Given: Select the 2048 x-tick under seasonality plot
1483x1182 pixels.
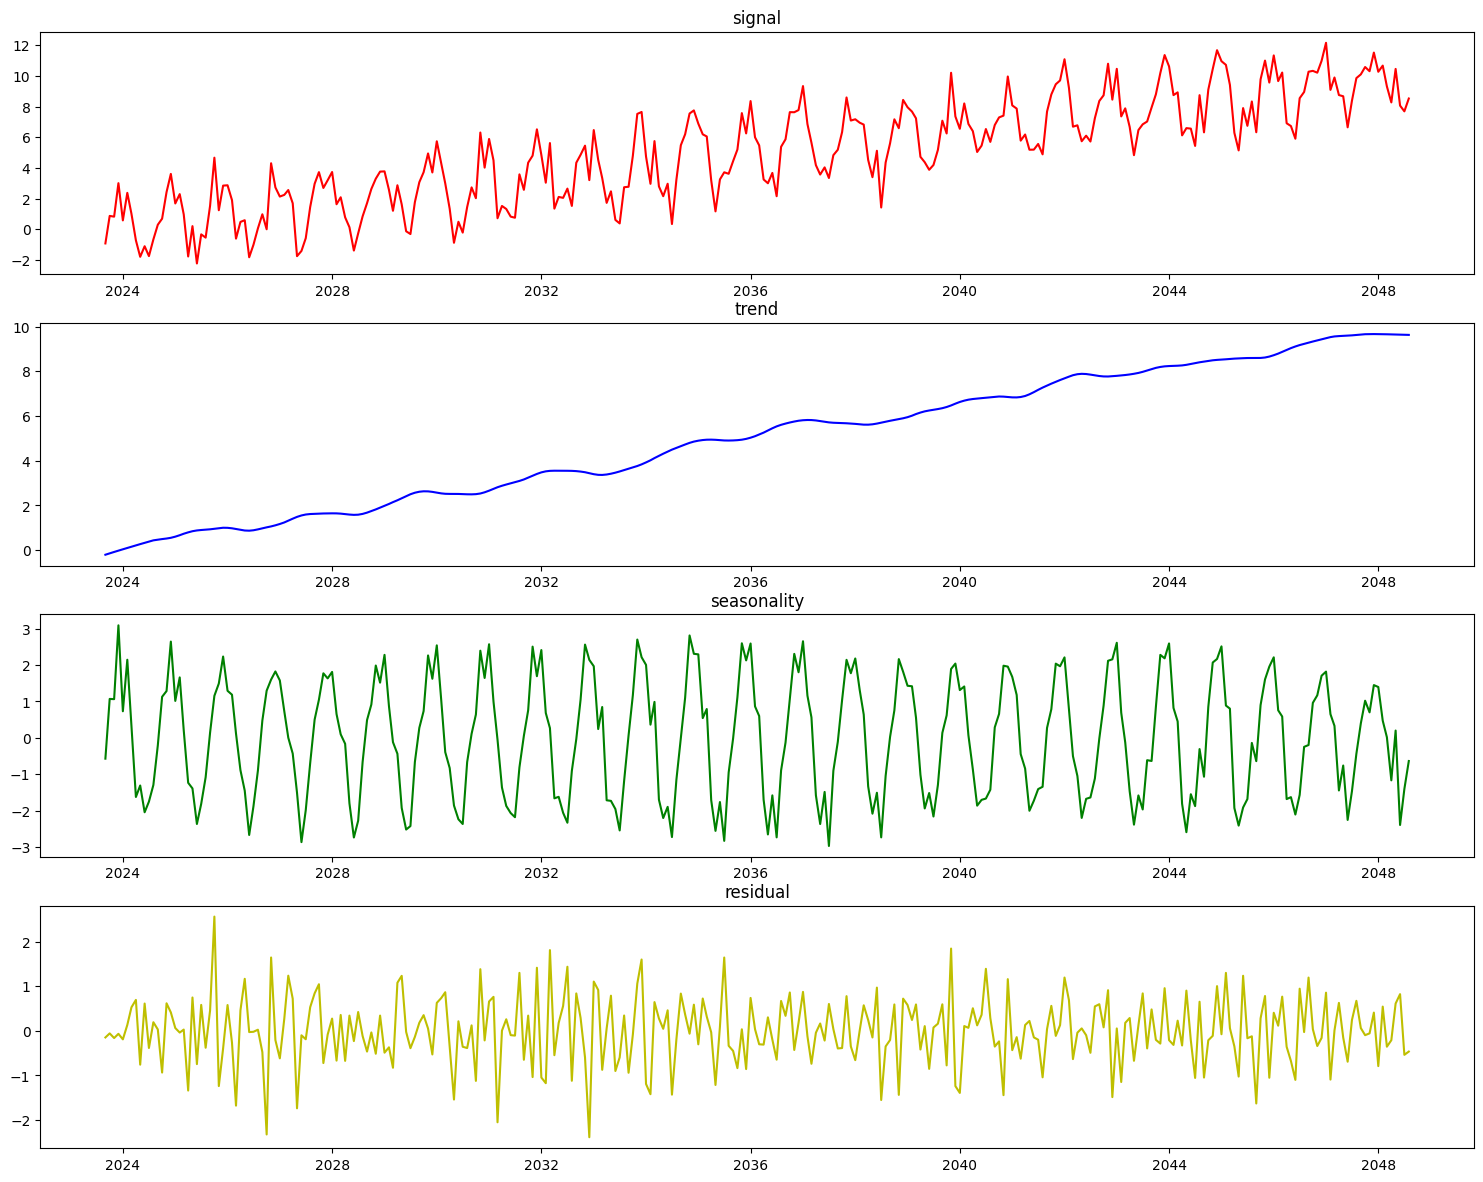Looking at the screenshot, I should coord(1378,873).
